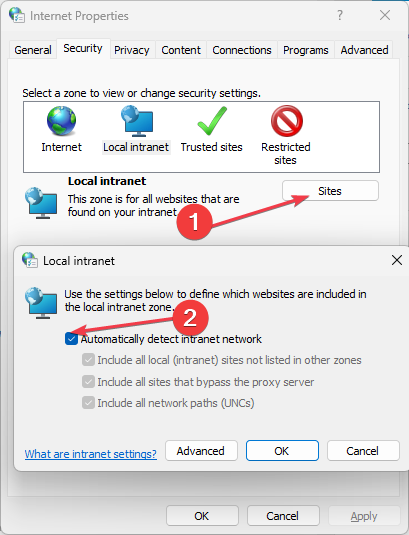The width and height of the screenshot is (409, 535).
Task: Choose the Trusted sites green checkmark
Action: [212, 121]
